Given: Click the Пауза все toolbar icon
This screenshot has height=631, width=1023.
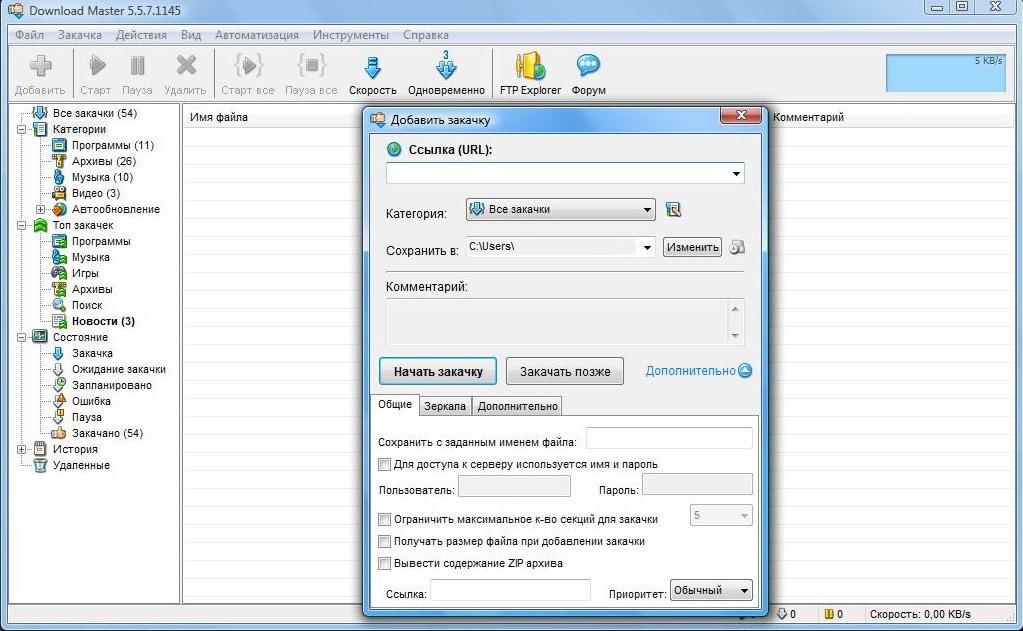Looking at the screenshot, I should click(311, 65).
